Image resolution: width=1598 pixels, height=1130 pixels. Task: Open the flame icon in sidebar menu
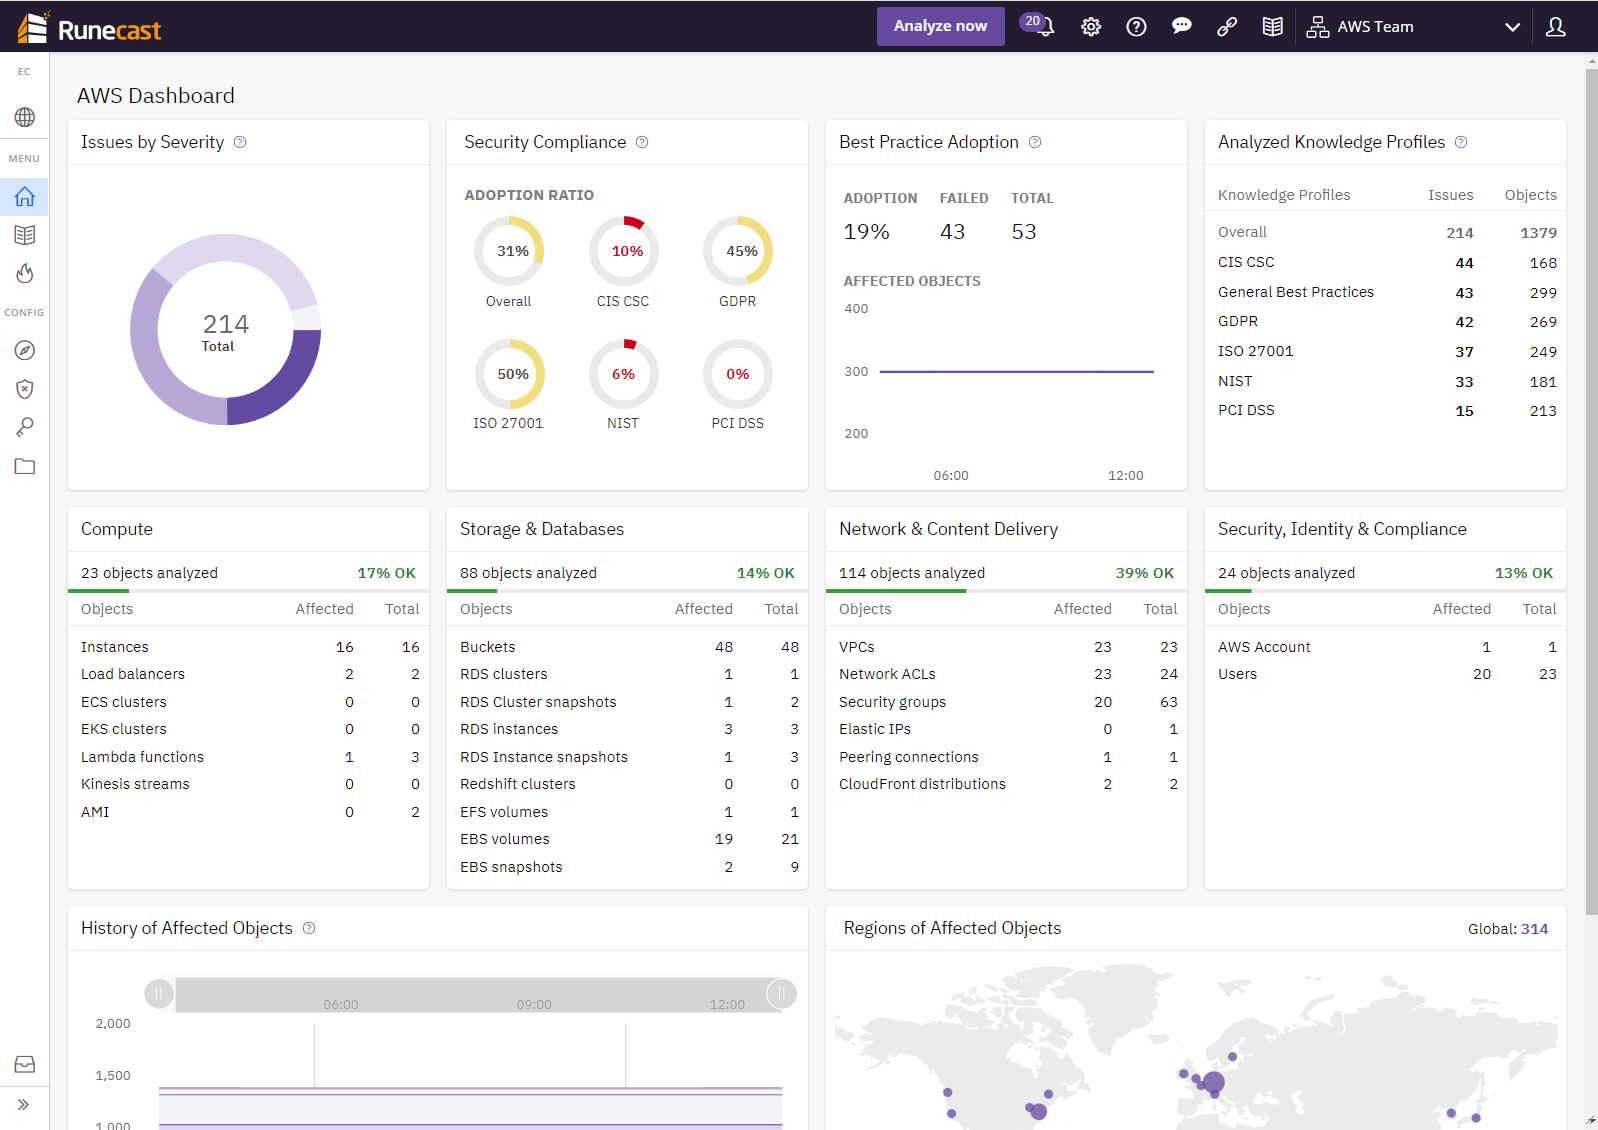[25, 274]
